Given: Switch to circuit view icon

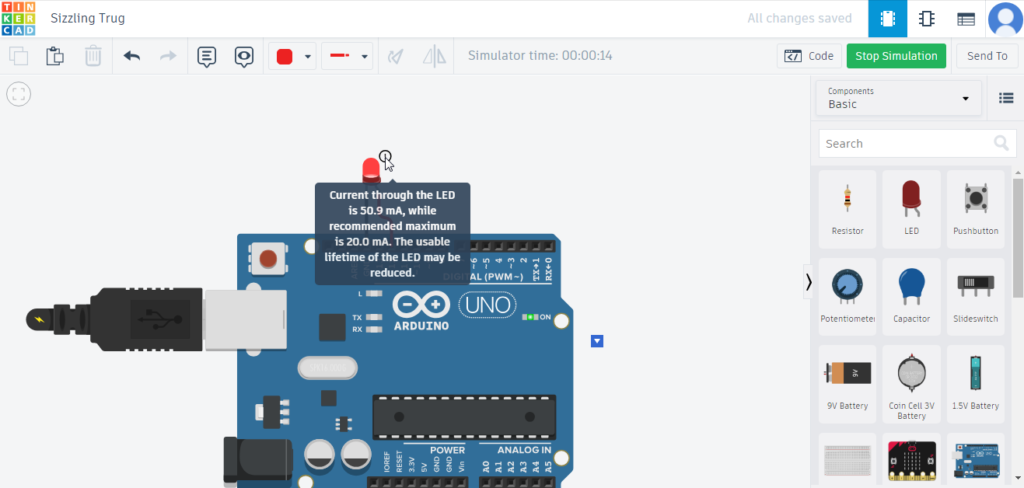Looking at the screenshot, I should 888,18.
